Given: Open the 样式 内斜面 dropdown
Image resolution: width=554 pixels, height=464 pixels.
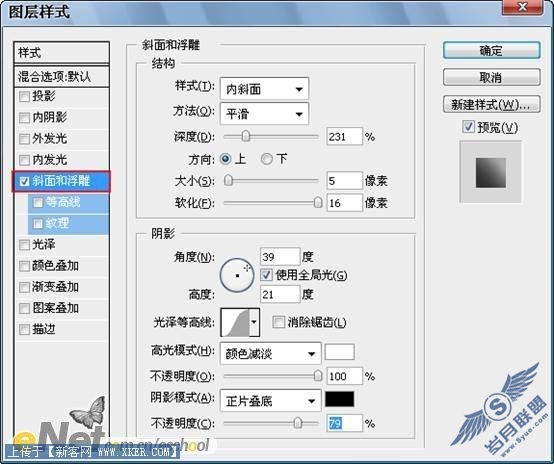Looking at the screenshot, I should (264, 89).
